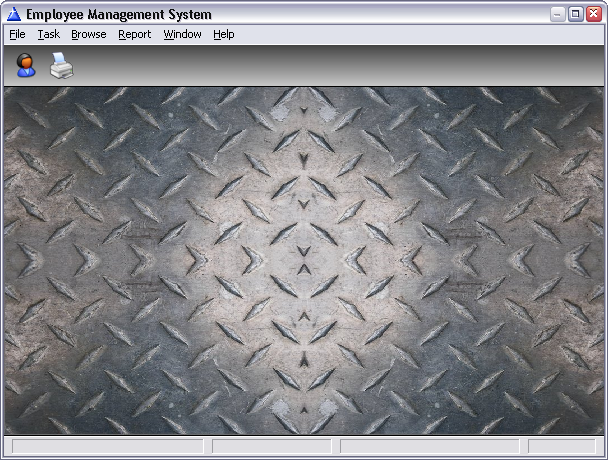Open the Report menu

click(x=135, y=34)
